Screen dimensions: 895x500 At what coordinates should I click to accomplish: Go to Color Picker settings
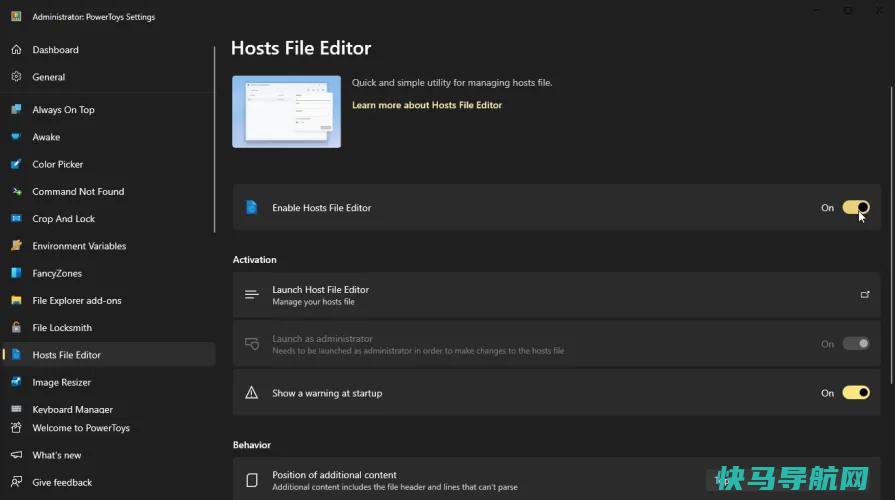[108, 164]
